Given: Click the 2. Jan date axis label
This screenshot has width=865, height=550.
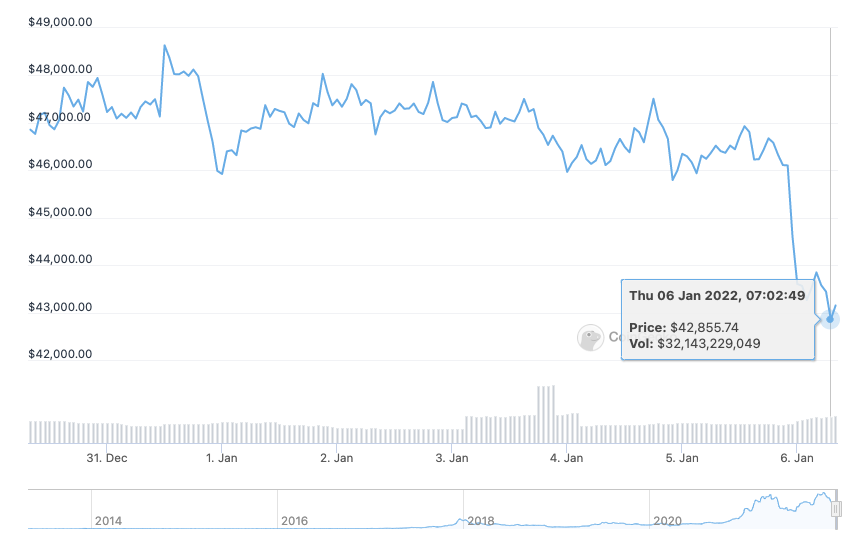Looking at the screenshot, I should point(337,459).
